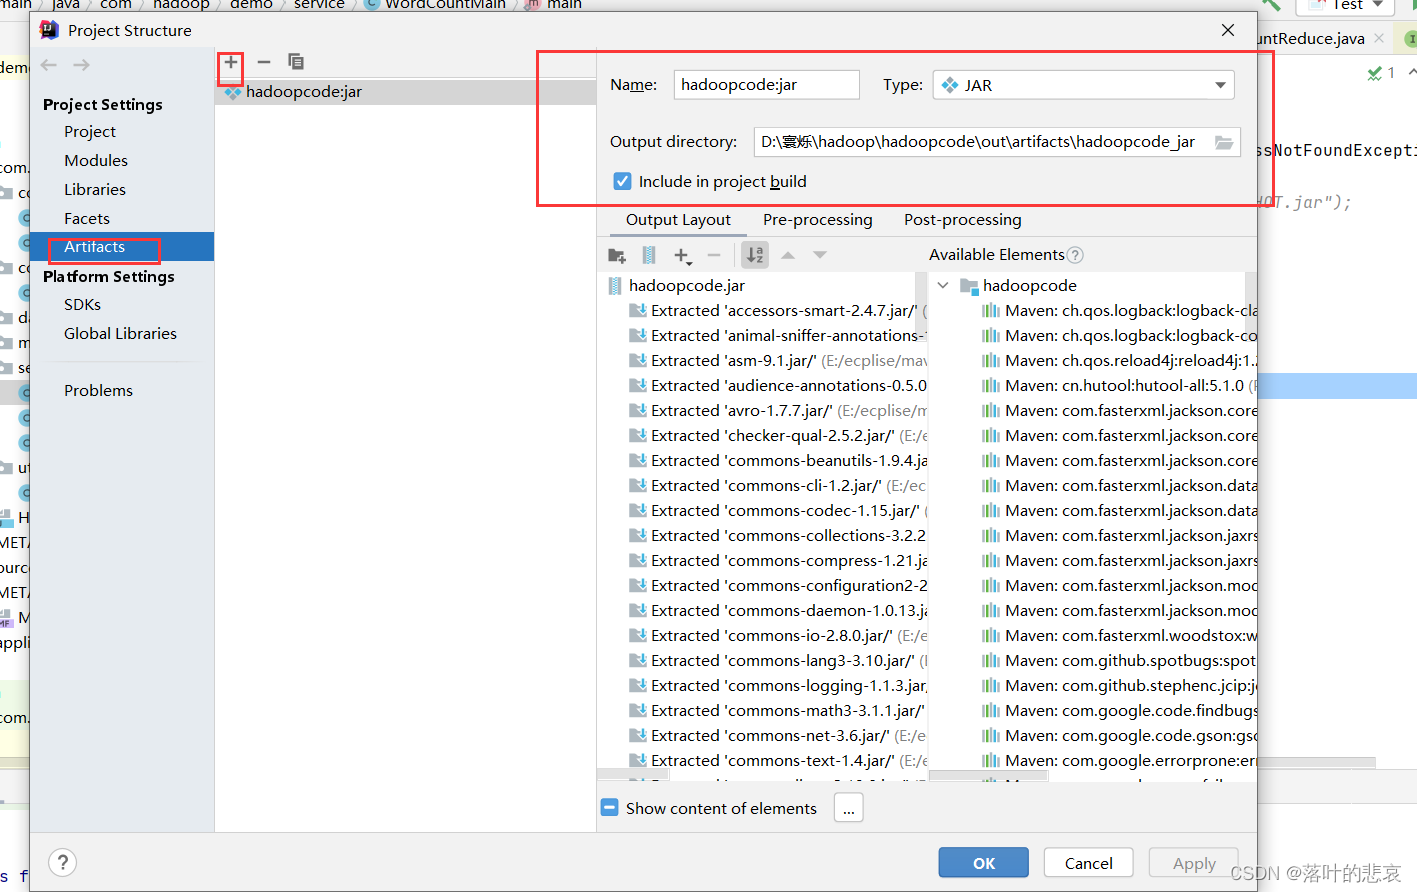This screenshot has height=892, width=1417.
Task: Click the Apply button
Action: [x=1194, y=862]
